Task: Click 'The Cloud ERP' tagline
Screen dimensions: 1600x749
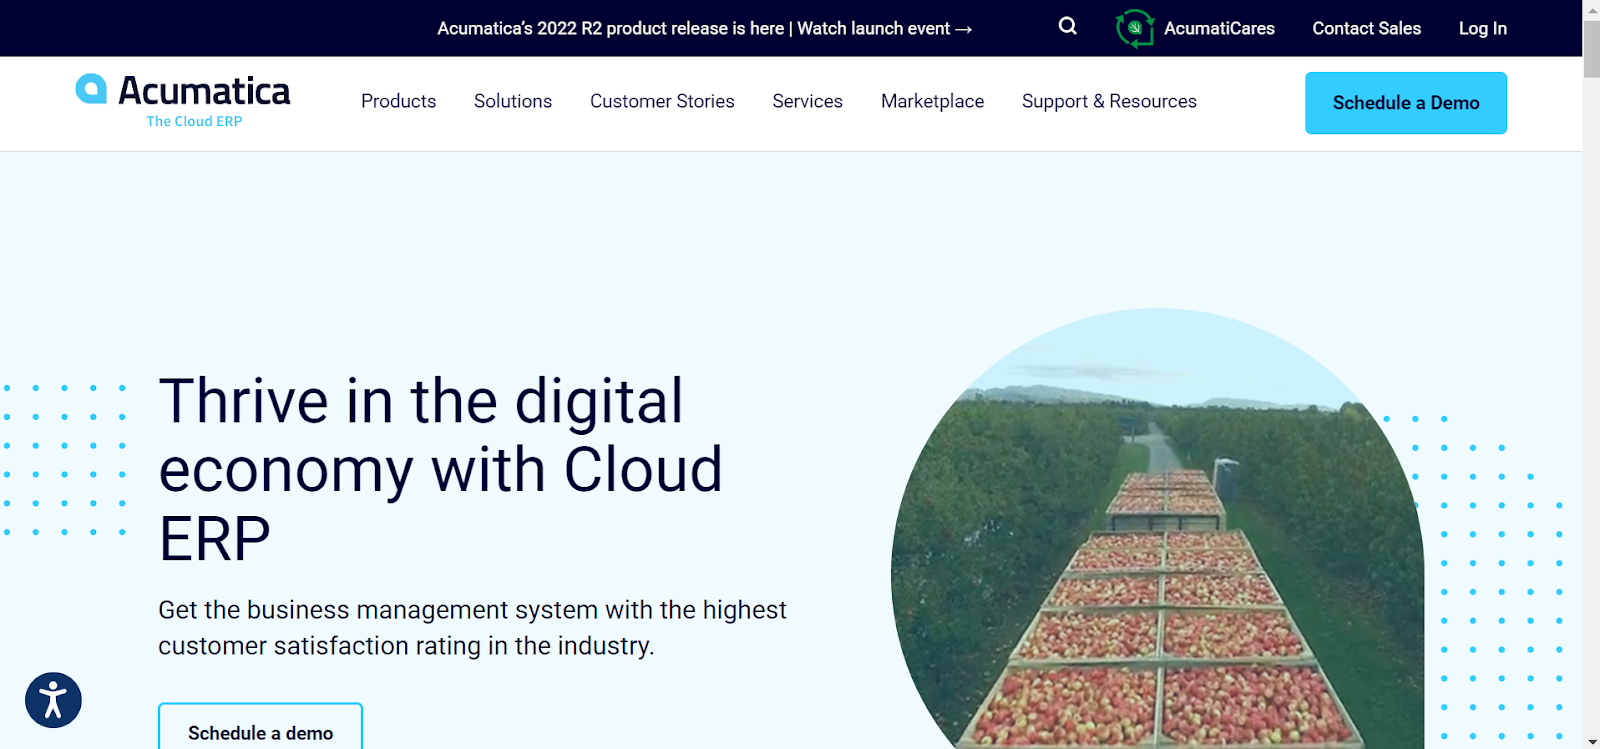Action: coord(194,121)
